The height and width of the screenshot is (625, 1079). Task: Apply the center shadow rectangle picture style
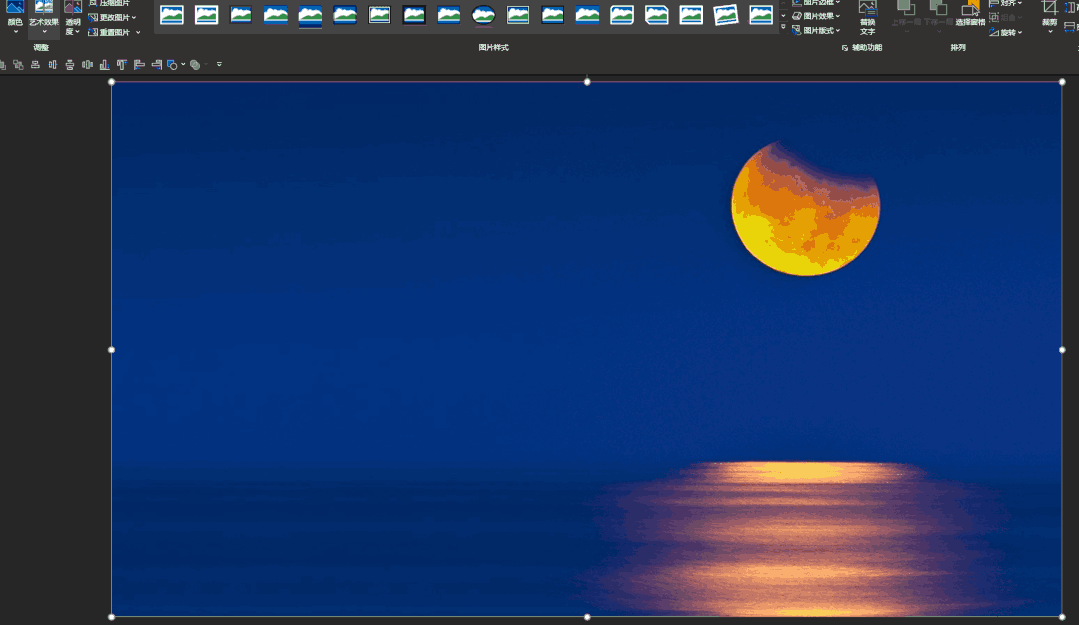(x=587, y=14)
